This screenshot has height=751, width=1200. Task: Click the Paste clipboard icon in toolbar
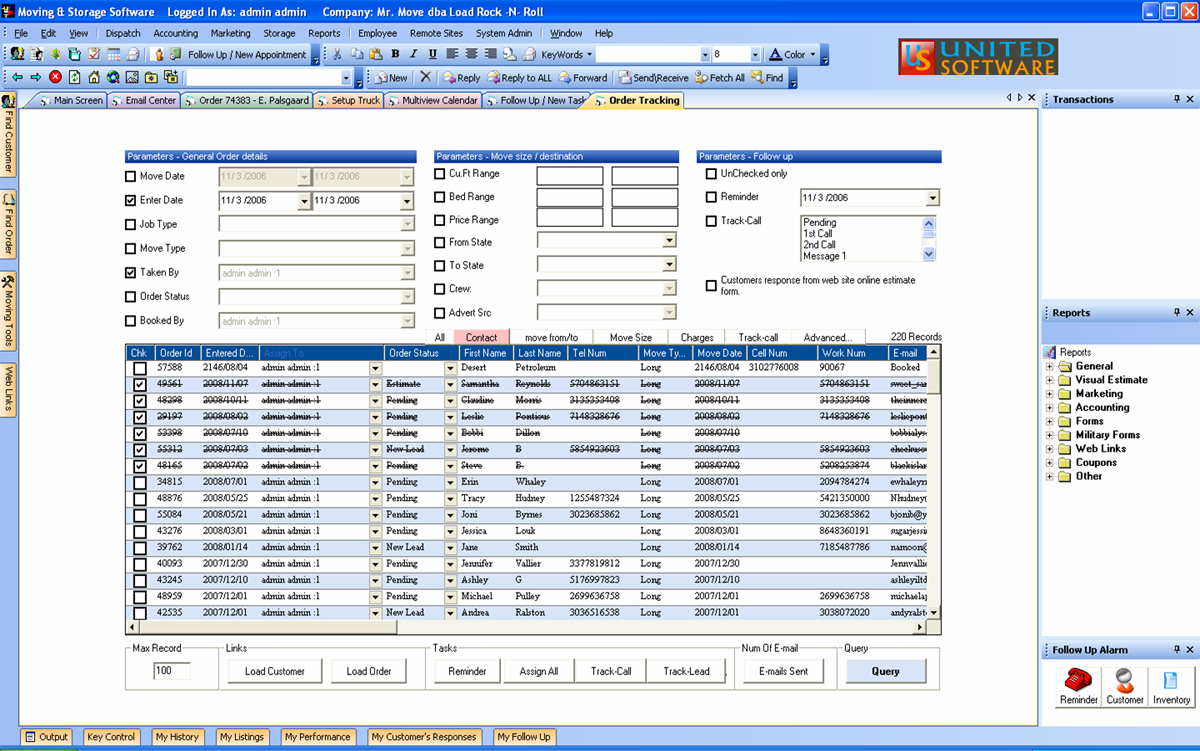375,55
